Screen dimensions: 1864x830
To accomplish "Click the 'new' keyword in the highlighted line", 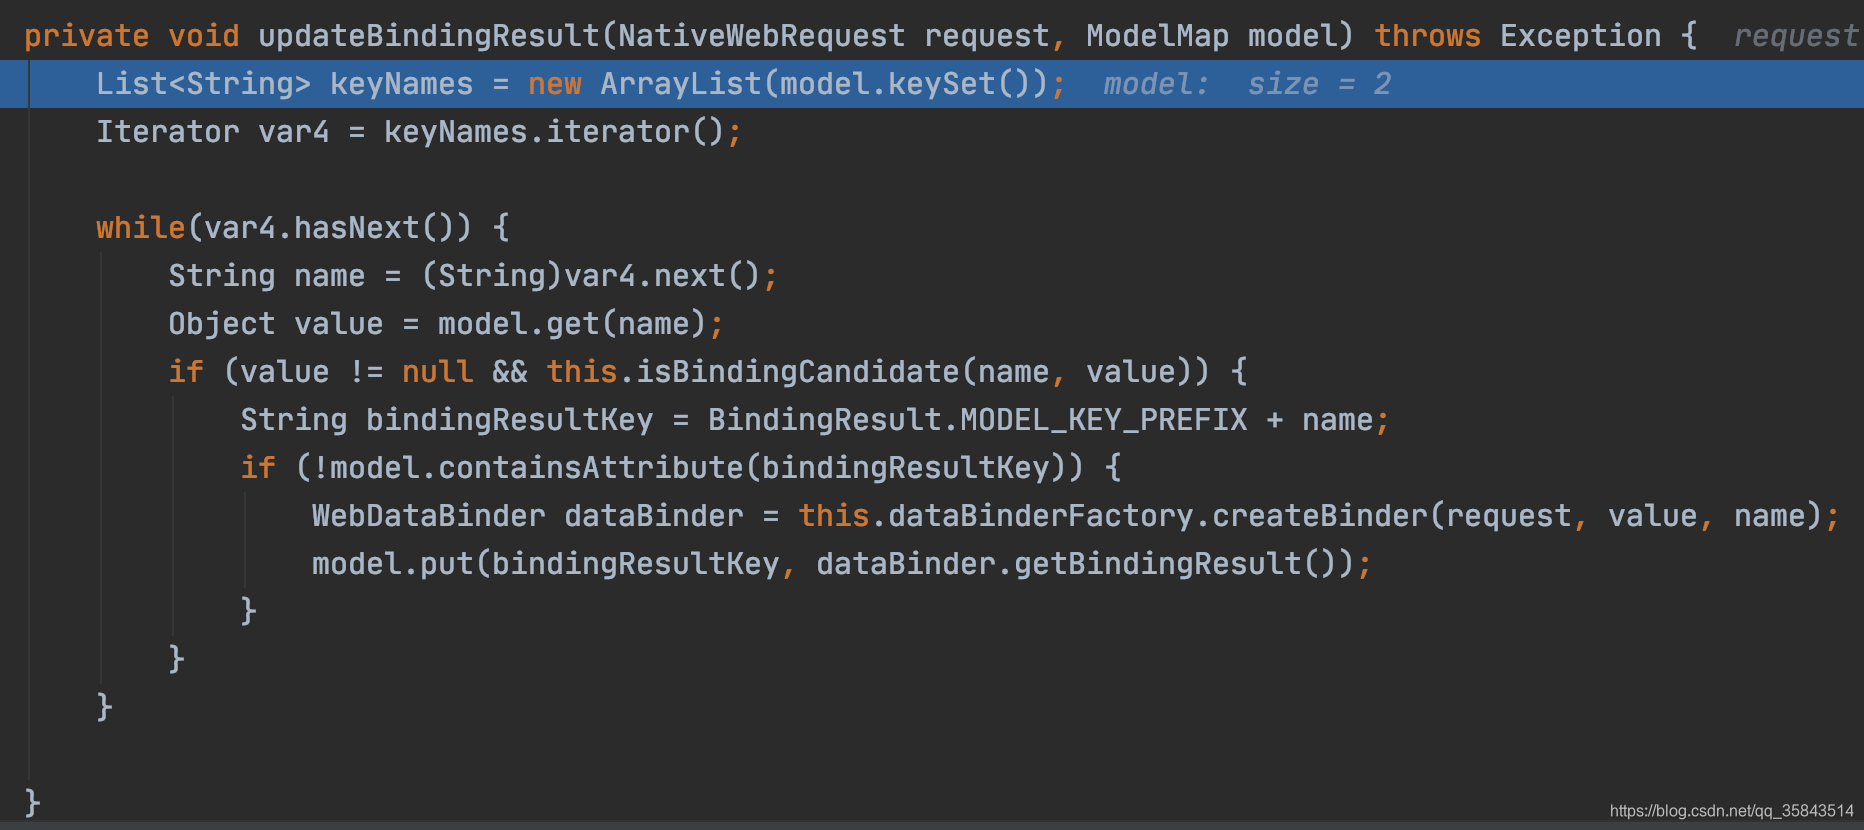I will click(x=555, y=84).
